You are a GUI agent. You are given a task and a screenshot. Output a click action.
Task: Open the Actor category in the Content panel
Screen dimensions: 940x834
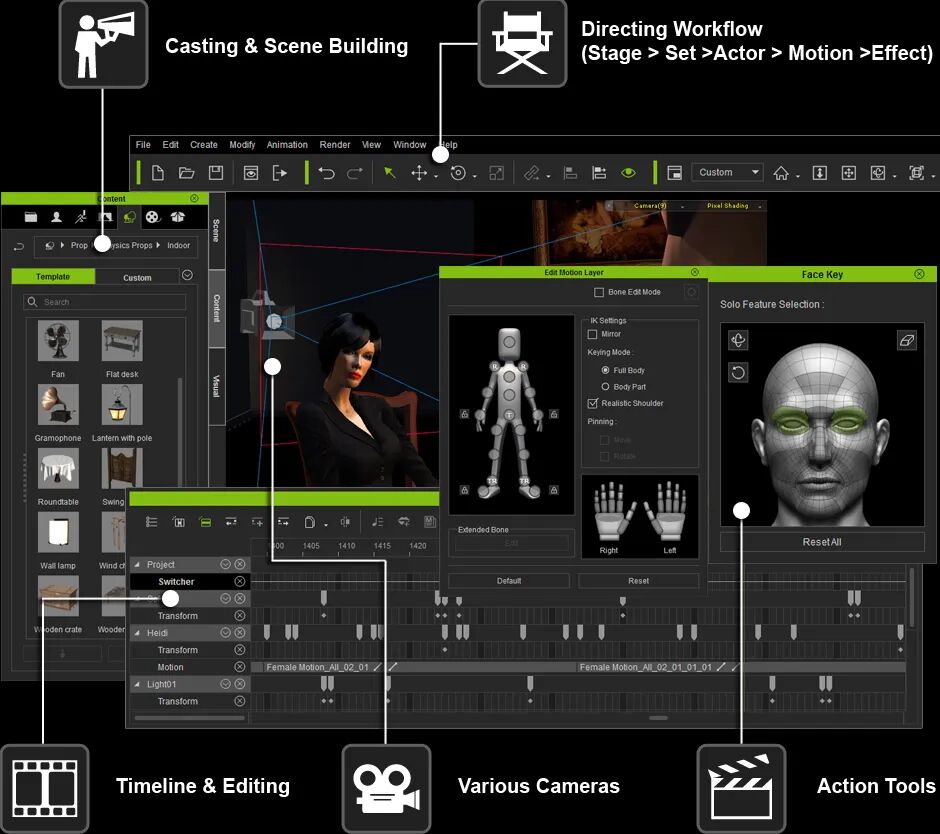pos(56,217)
